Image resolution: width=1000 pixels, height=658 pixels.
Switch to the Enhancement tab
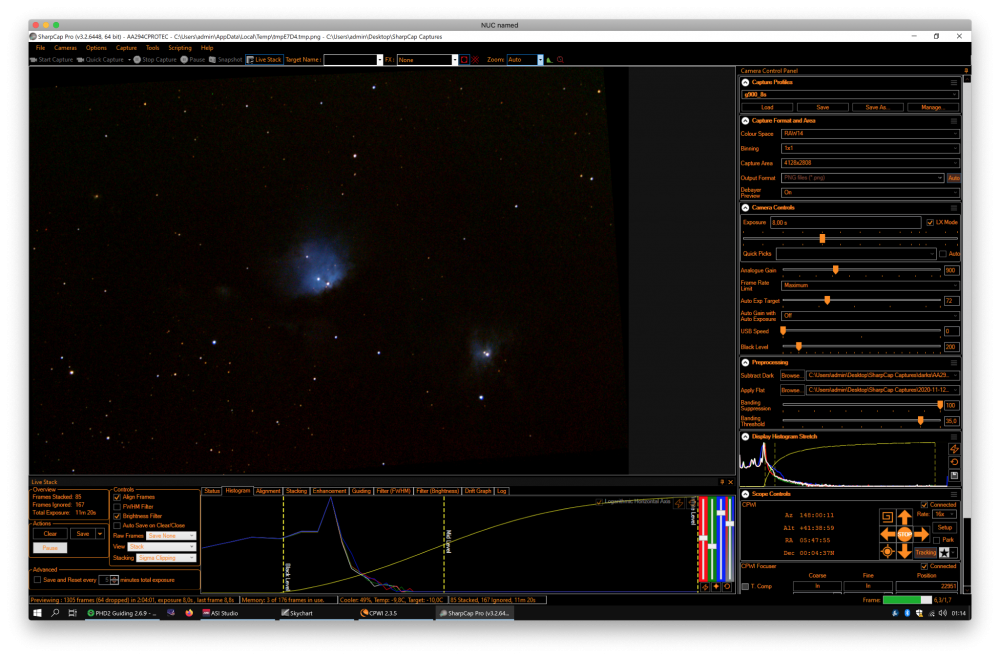(329, 491)
